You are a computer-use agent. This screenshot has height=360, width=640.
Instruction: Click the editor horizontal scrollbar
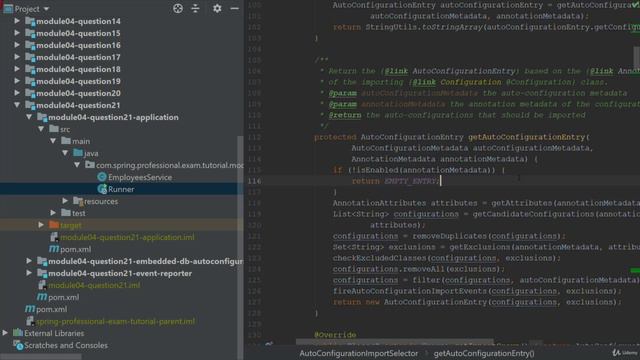pos(394,341)
